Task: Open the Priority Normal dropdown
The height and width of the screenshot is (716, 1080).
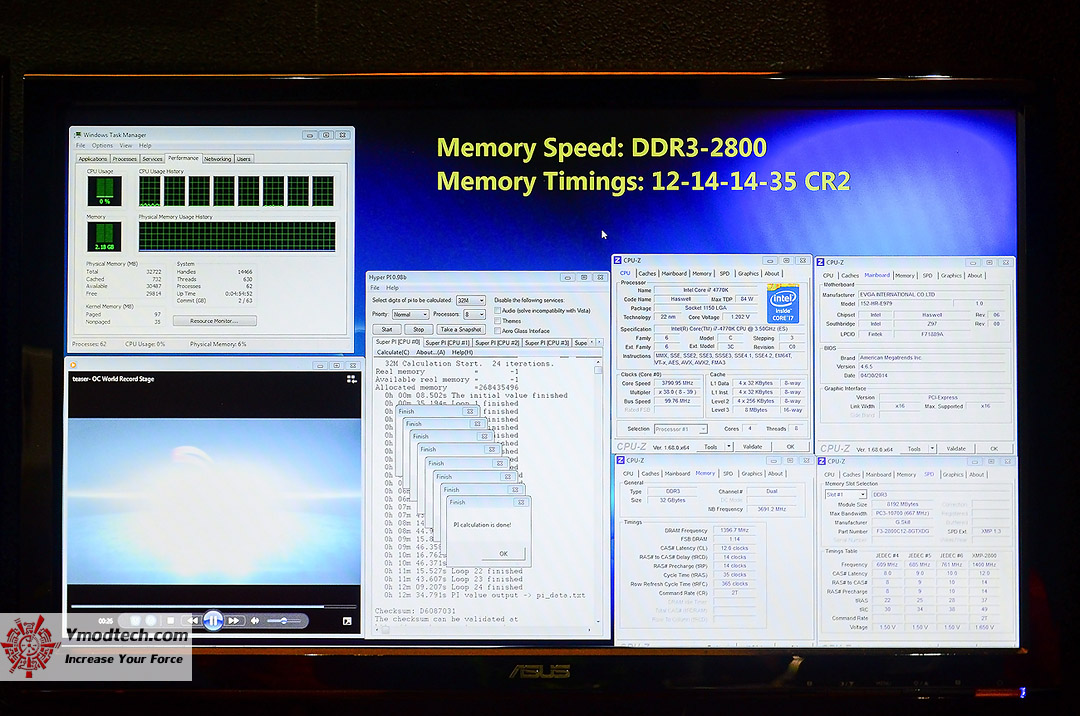Action: 411,314
